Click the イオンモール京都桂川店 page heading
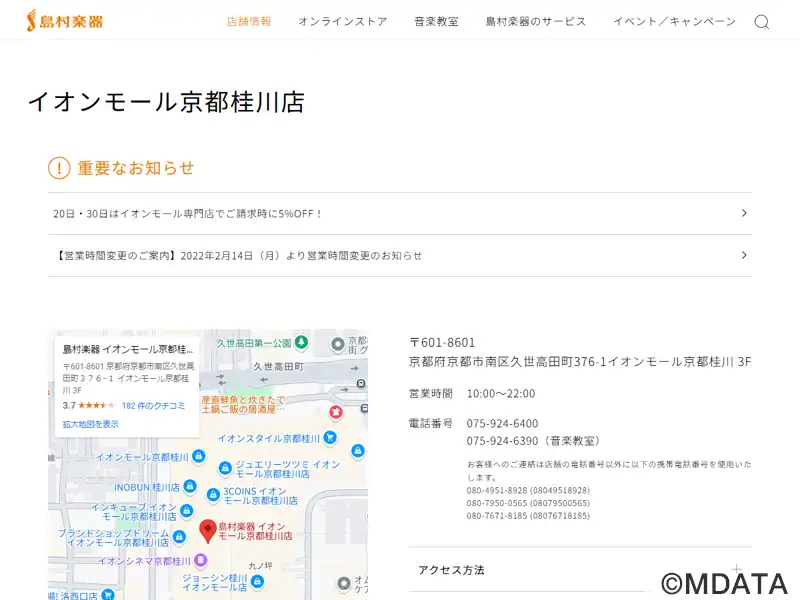 point(166,102)
